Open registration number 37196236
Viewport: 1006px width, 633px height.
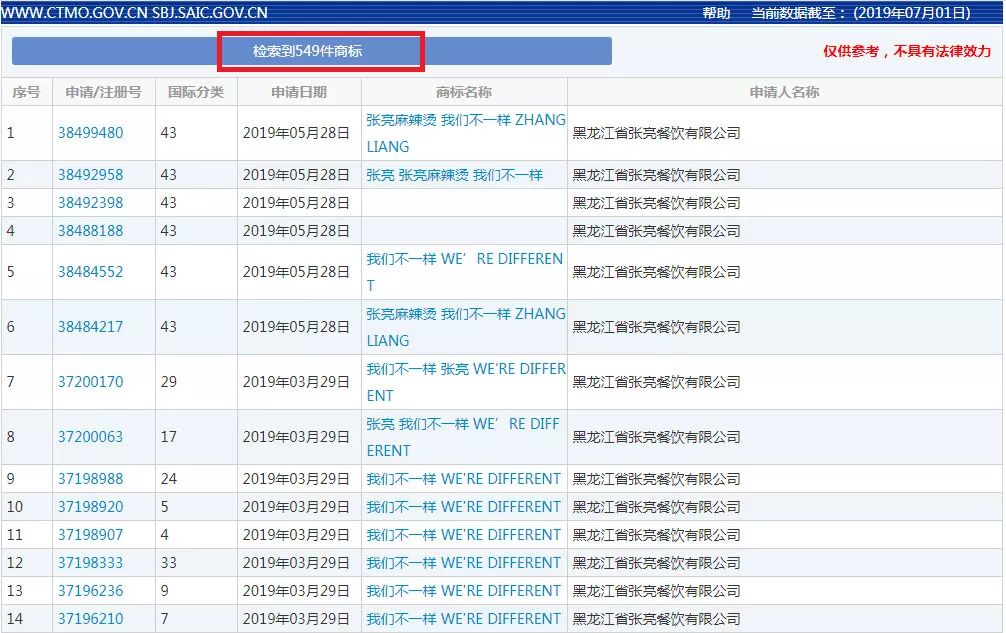coord(90,591)
